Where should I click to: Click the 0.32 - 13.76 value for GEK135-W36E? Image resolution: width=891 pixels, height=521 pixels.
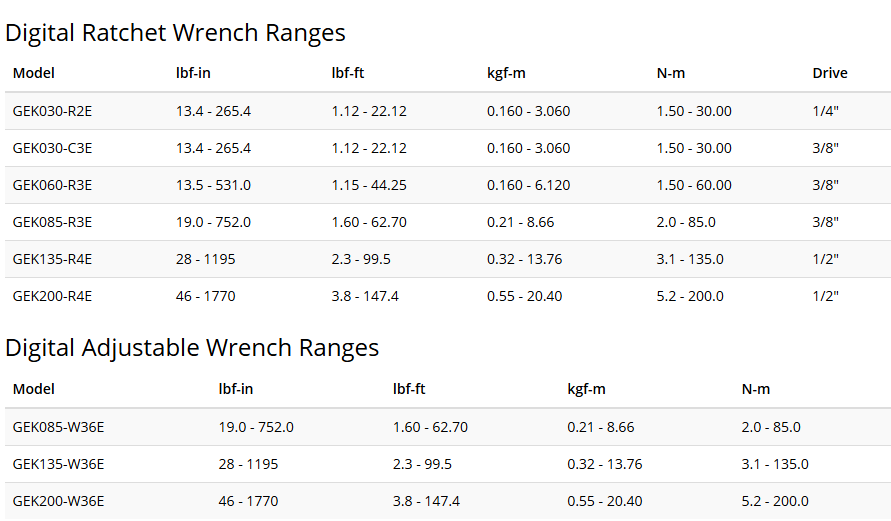point(605,464)
